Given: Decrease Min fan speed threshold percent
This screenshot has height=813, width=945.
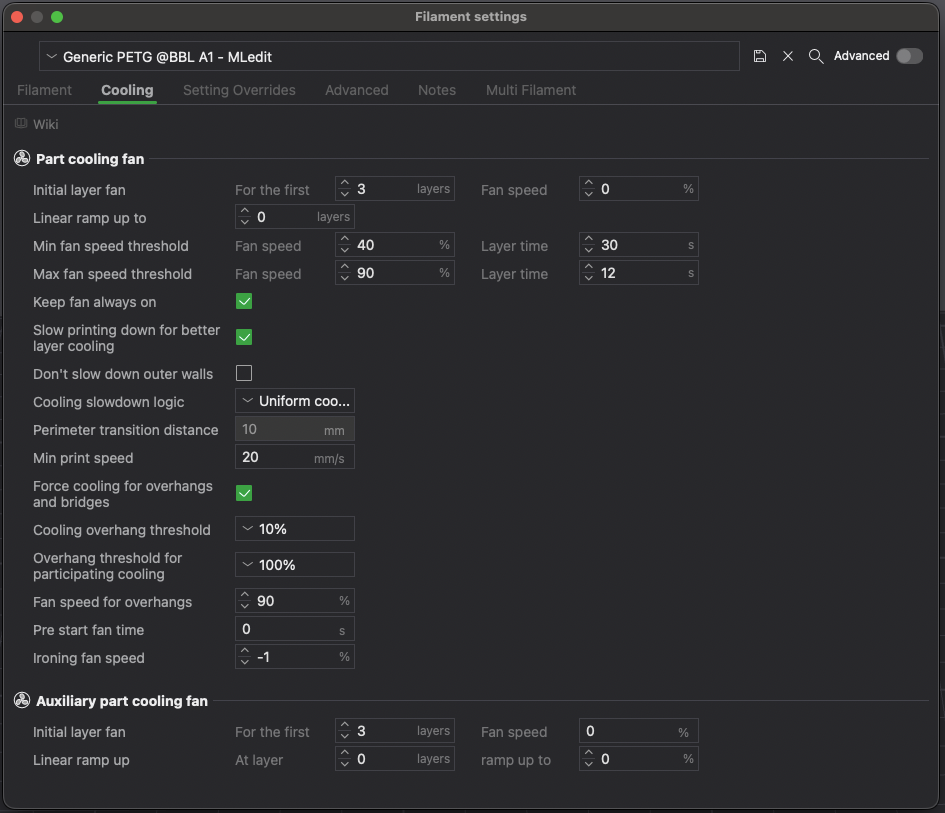Looking at the screenshot, I should coord(345,250).
